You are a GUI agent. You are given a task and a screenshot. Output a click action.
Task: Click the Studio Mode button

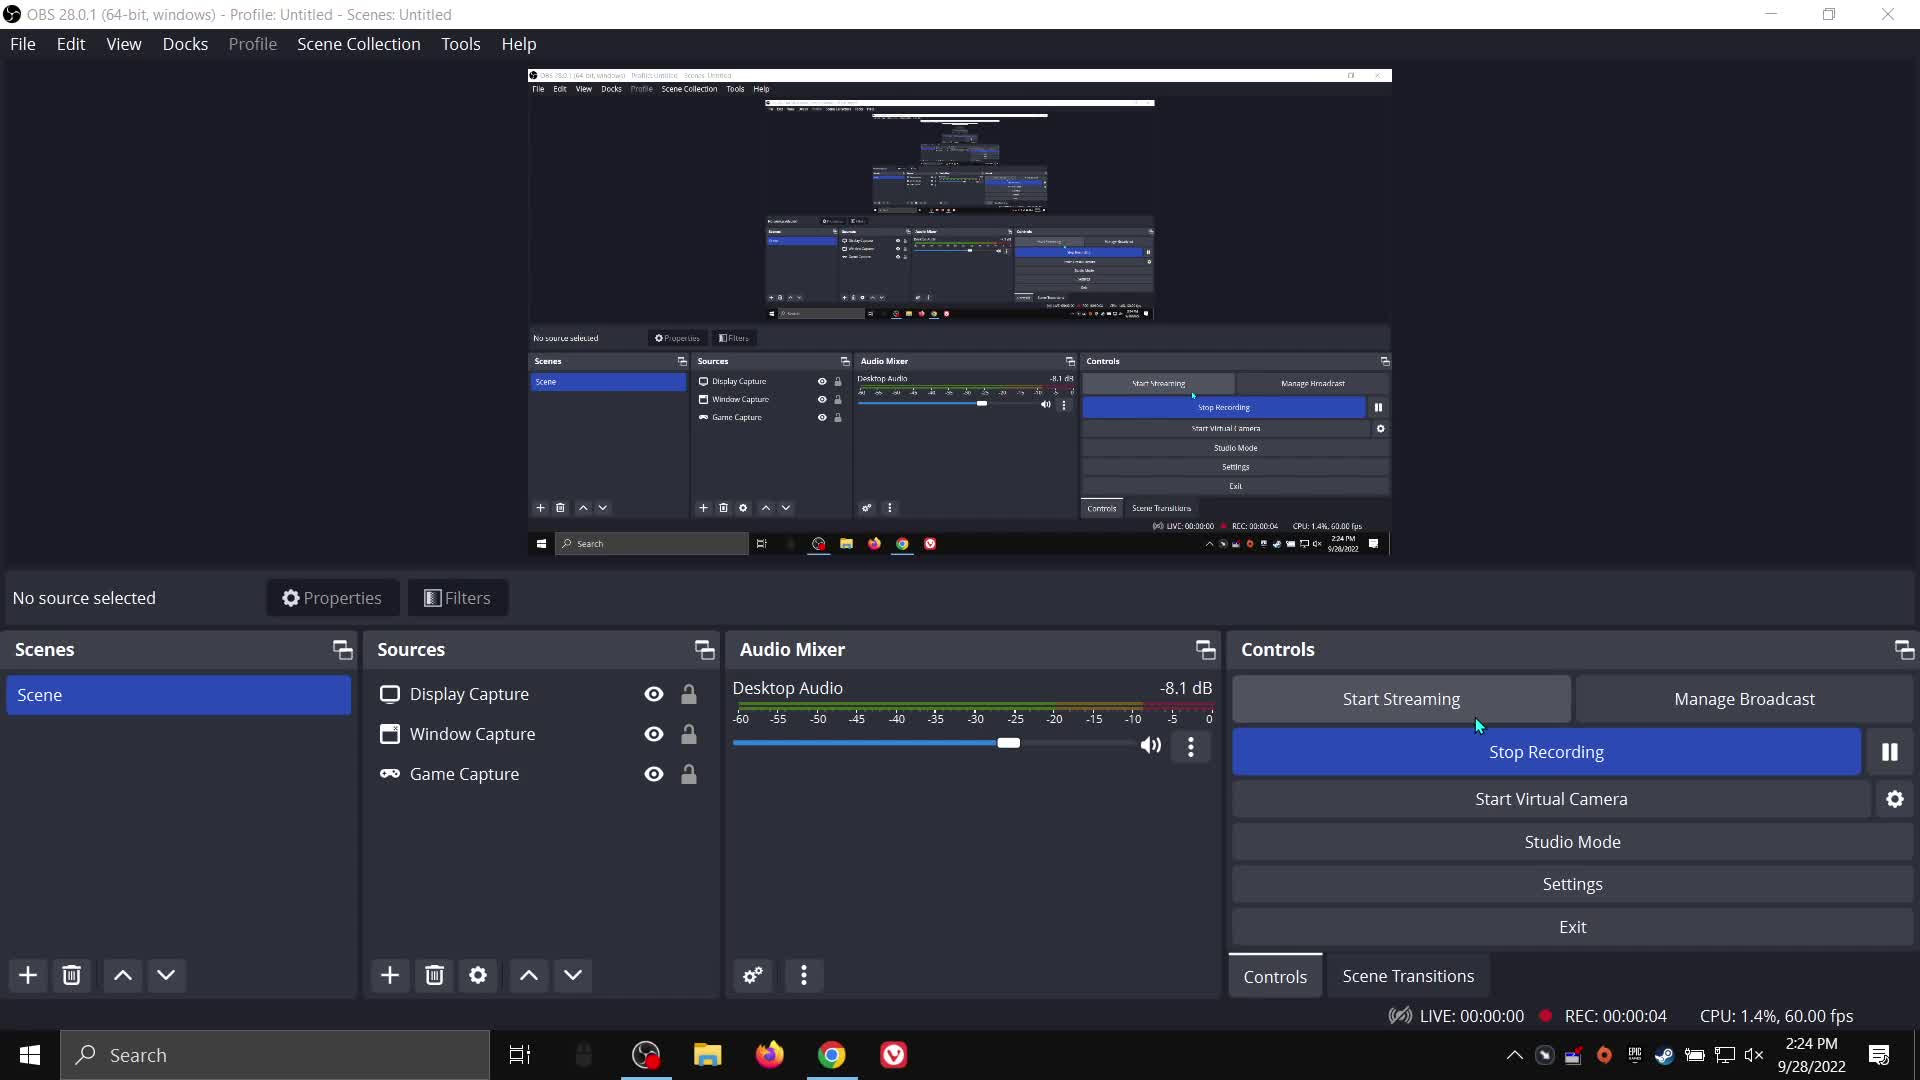(1571, 842)
